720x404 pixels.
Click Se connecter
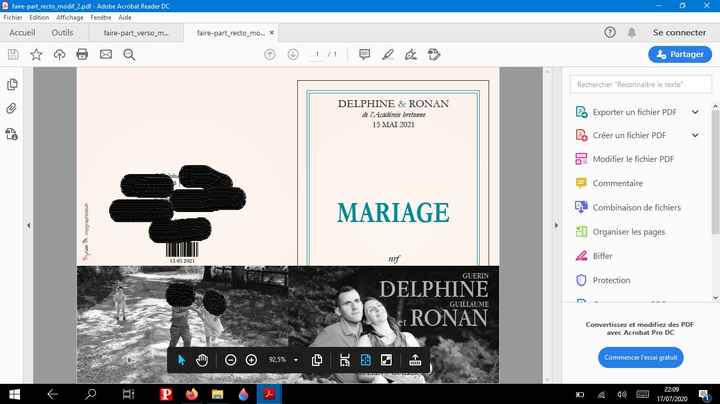click(679, 33)
